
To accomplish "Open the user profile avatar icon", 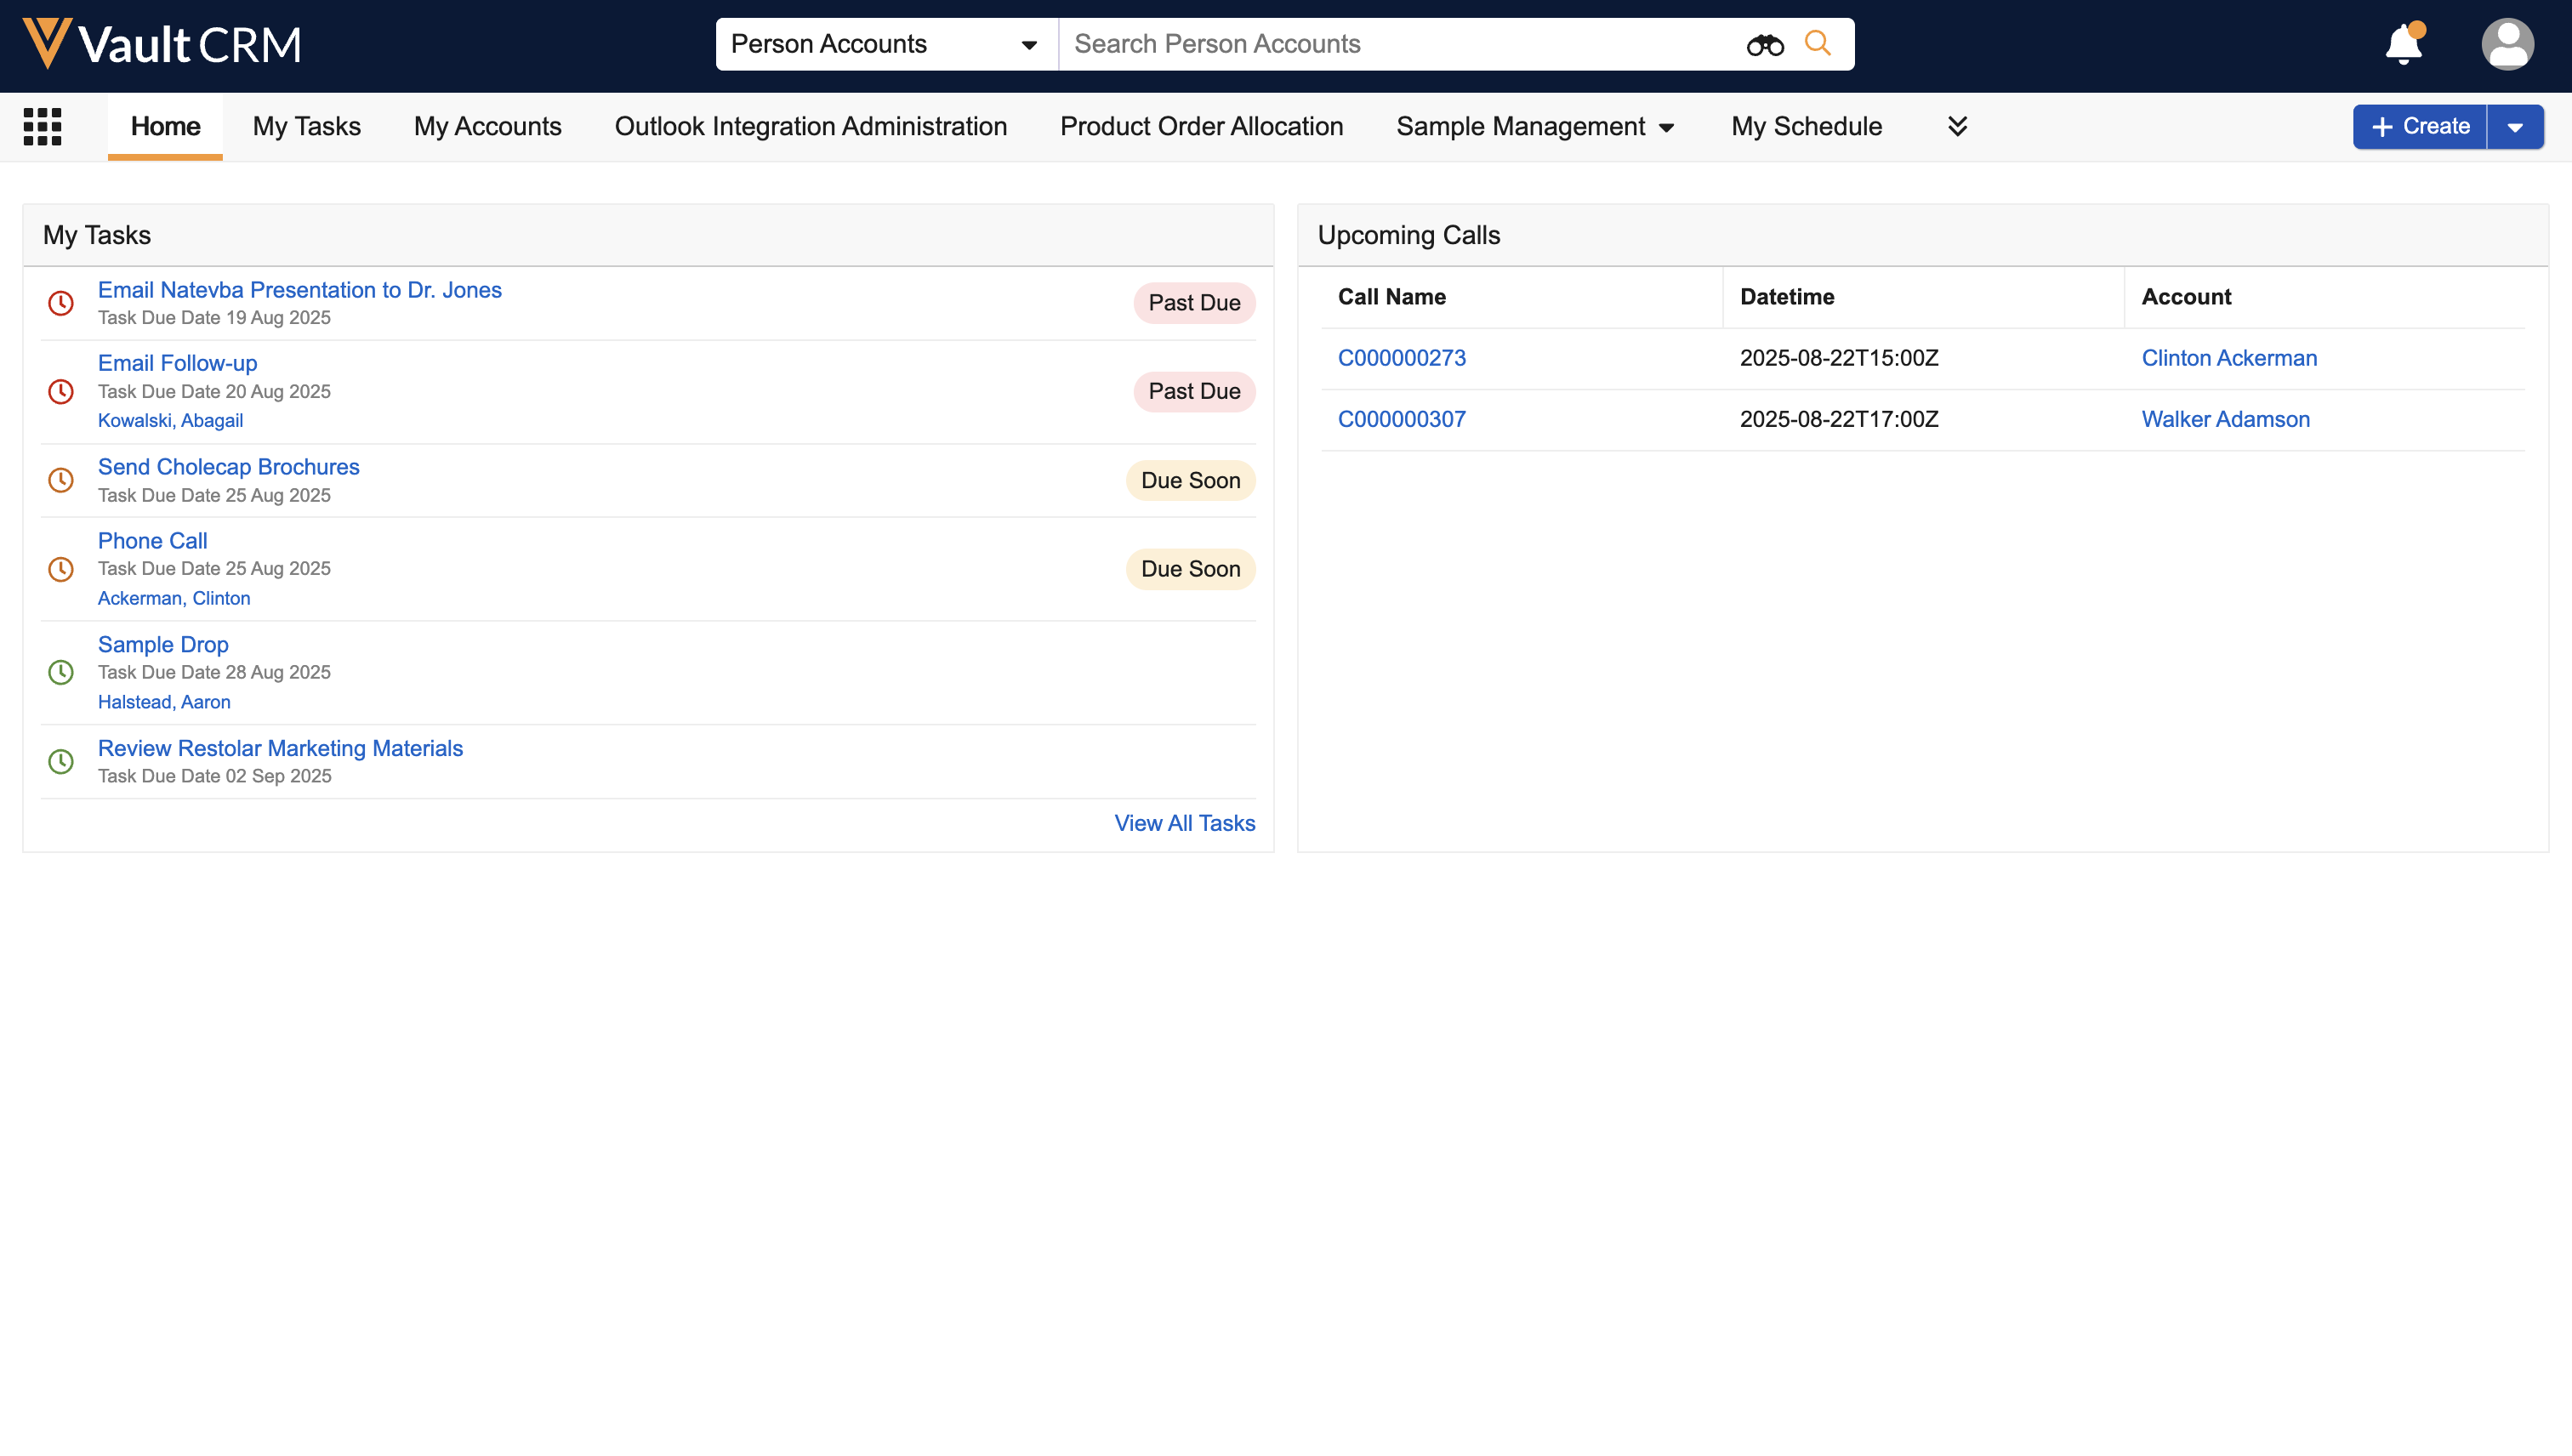I will (2509, 44).
